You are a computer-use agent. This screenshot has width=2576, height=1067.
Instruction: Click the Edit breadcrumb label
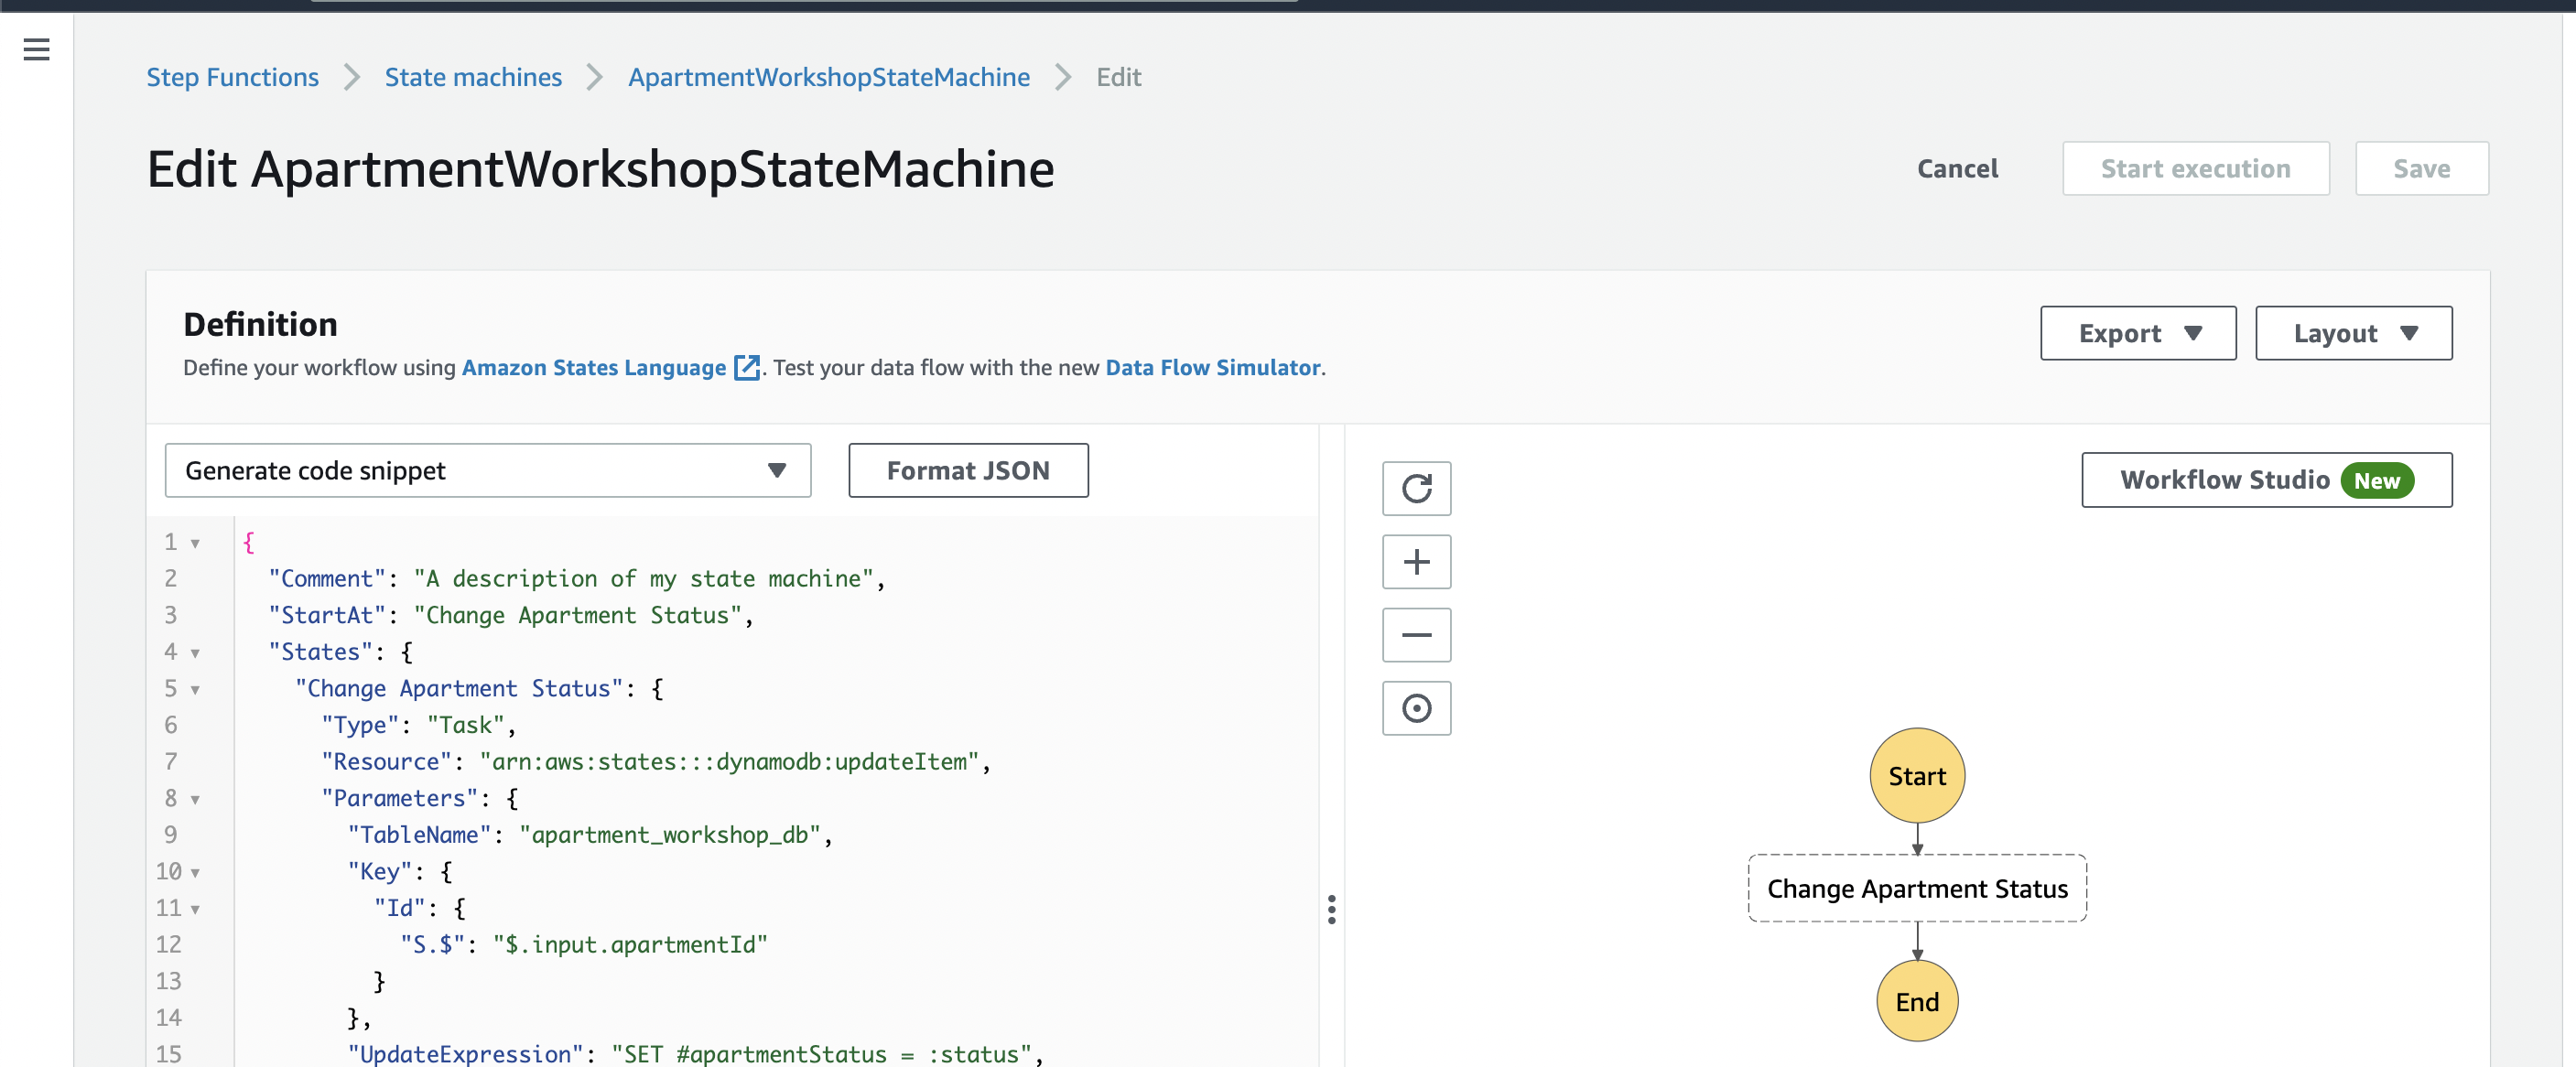(x=1118, y=77)
